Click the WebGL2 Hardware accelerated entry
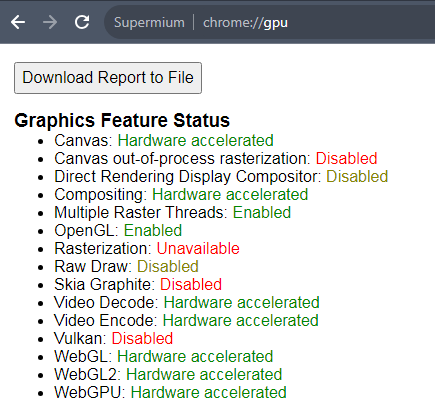Image resolution: width=435 pixels, height=407 pixels. click(168, 374)
